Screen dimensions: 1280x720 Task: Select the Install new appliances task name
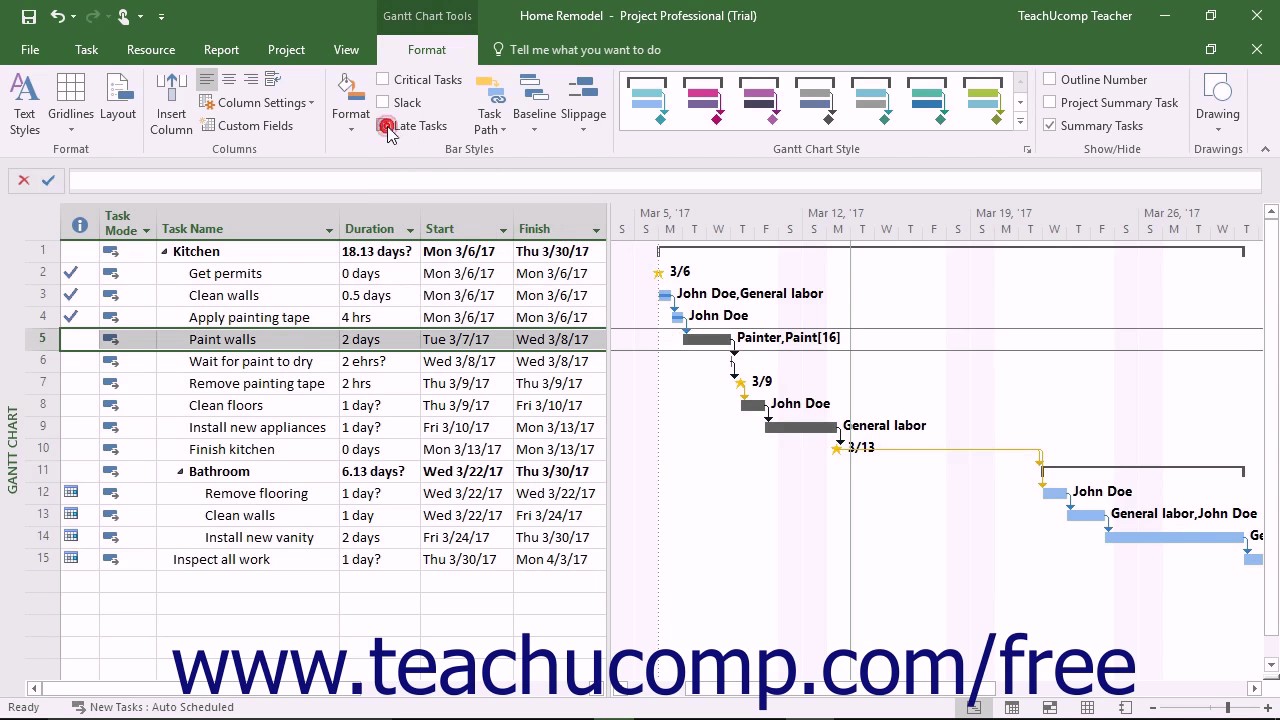point(257,427)
